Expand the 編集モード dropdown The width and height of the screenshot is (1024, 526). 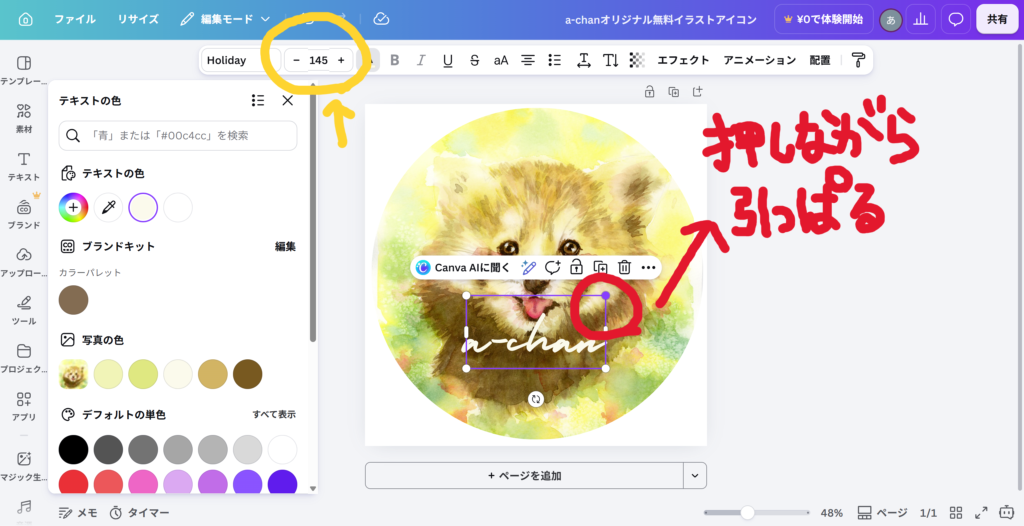[225, 20]
